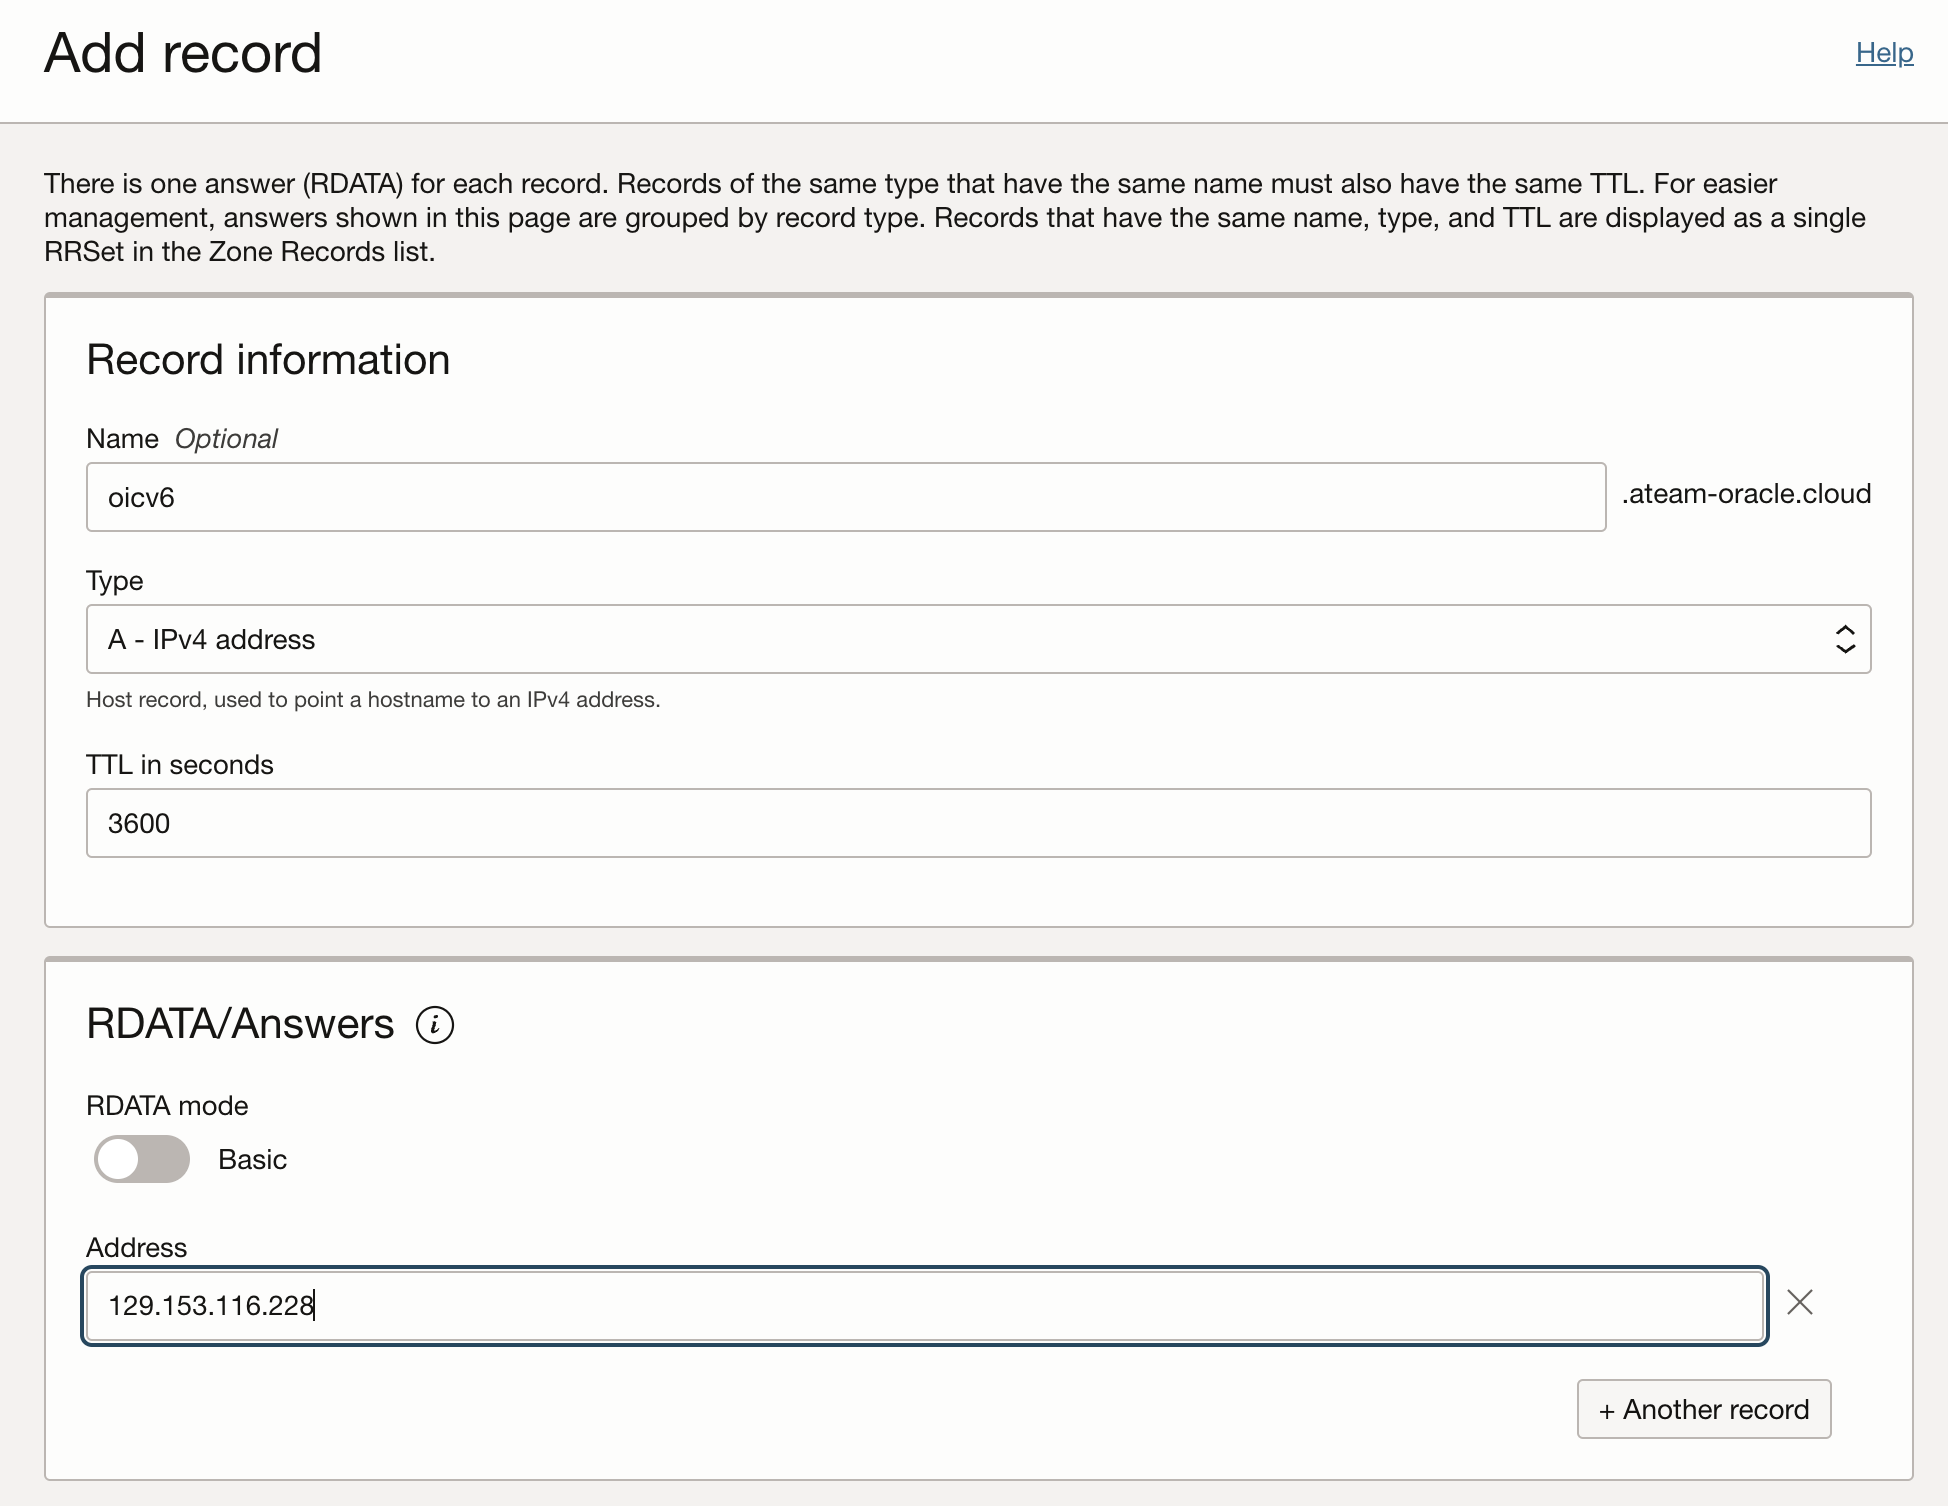The image size is (1948, 1506).
Task: Remove the address entry with the X icon
Action: (1799, 1302)
